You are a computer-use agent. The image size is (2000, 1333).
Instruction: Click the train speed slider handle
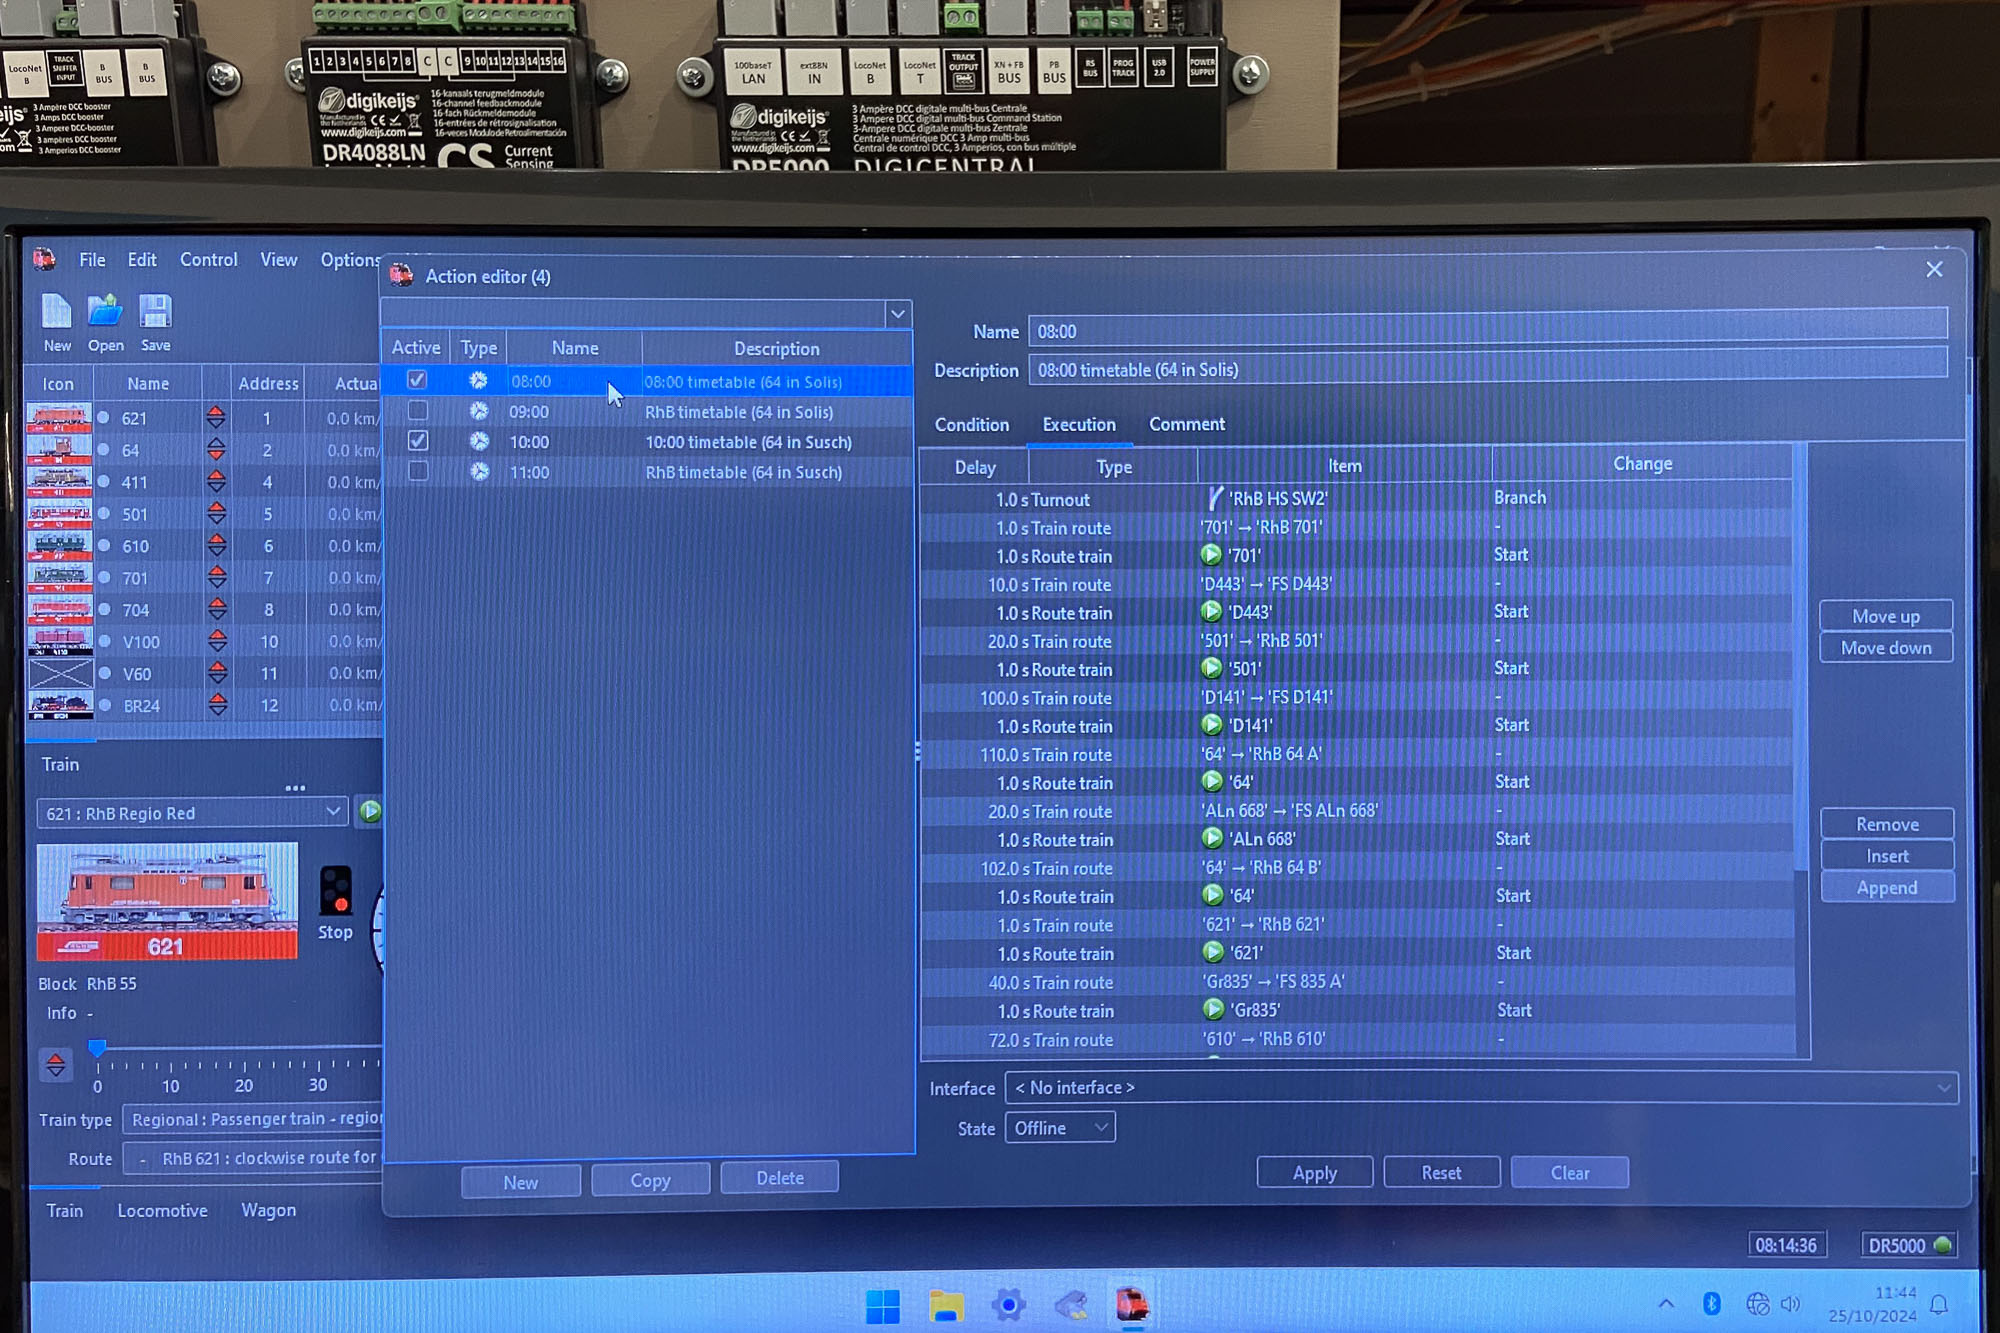pyautogui.click(x=97, y=1048)
